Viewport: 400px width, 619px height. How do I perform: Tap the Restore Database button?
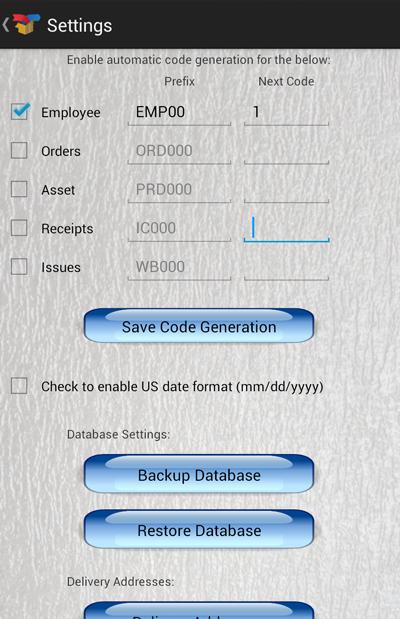click(199, 529)
